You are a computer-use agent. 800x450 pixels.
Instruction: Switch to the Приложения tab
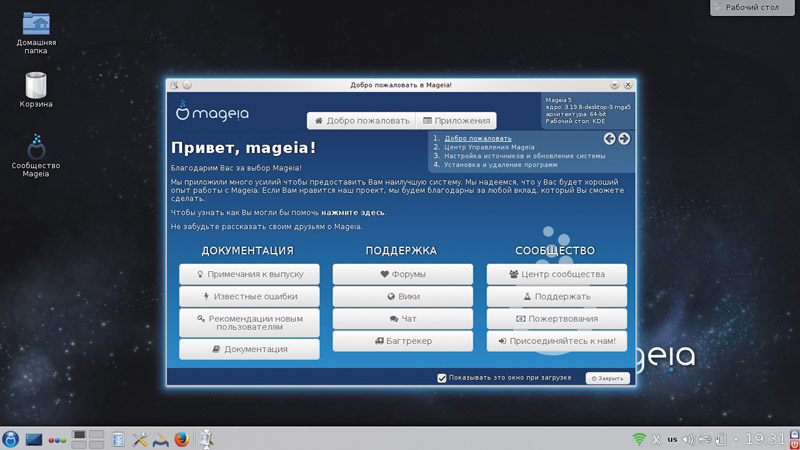click(x=456, y=120)
